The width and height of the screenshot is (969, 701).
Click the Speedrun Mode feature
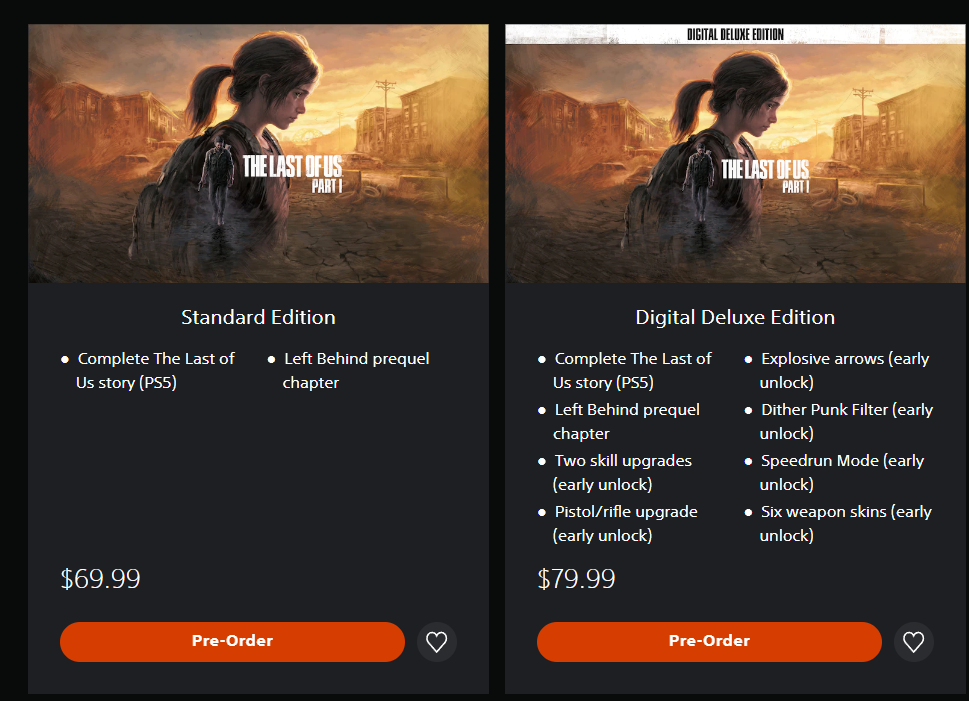834,472
